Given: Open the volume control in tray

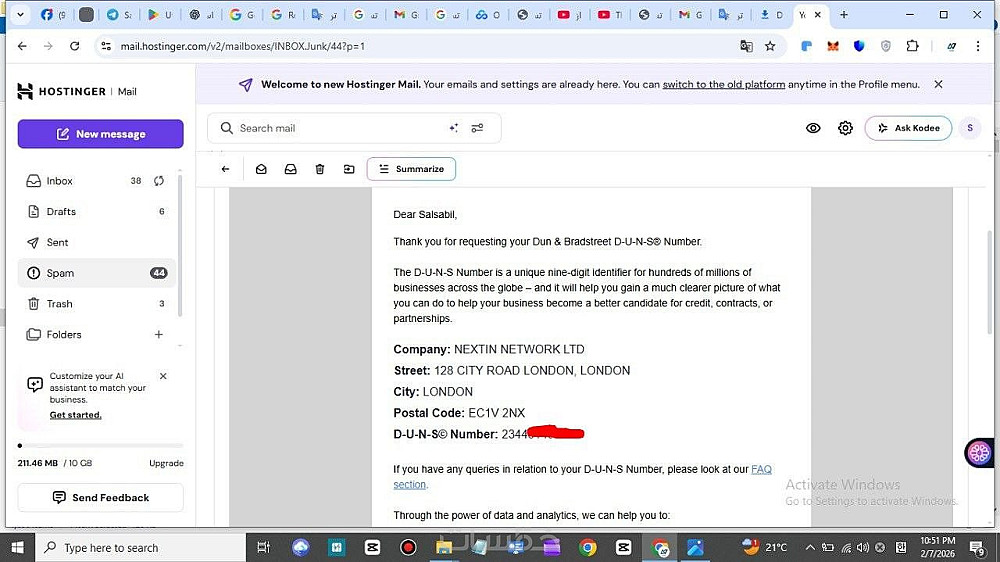Looking at the screenshot, I should click(863, 547).
